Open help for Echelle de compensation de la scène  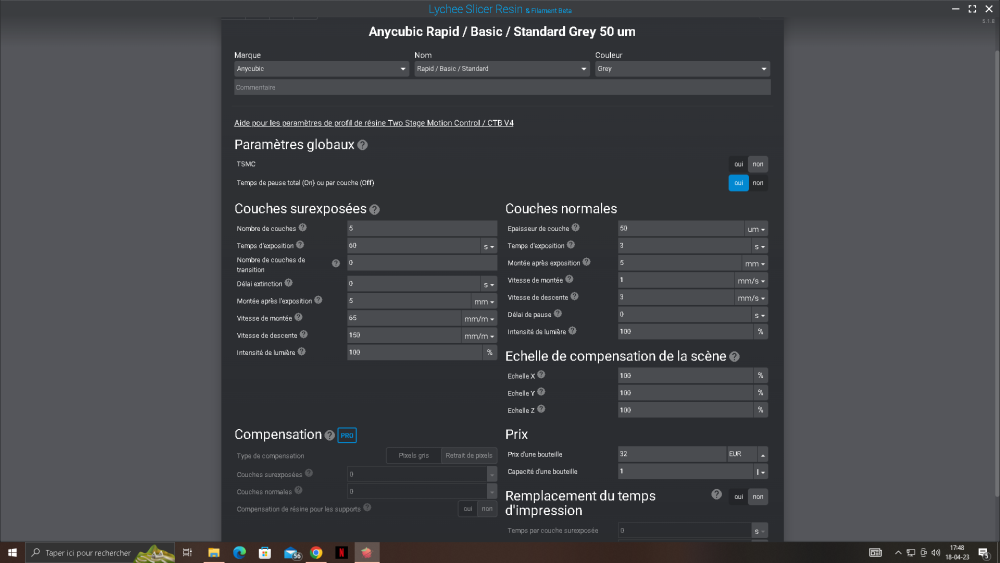coord(734,357)
